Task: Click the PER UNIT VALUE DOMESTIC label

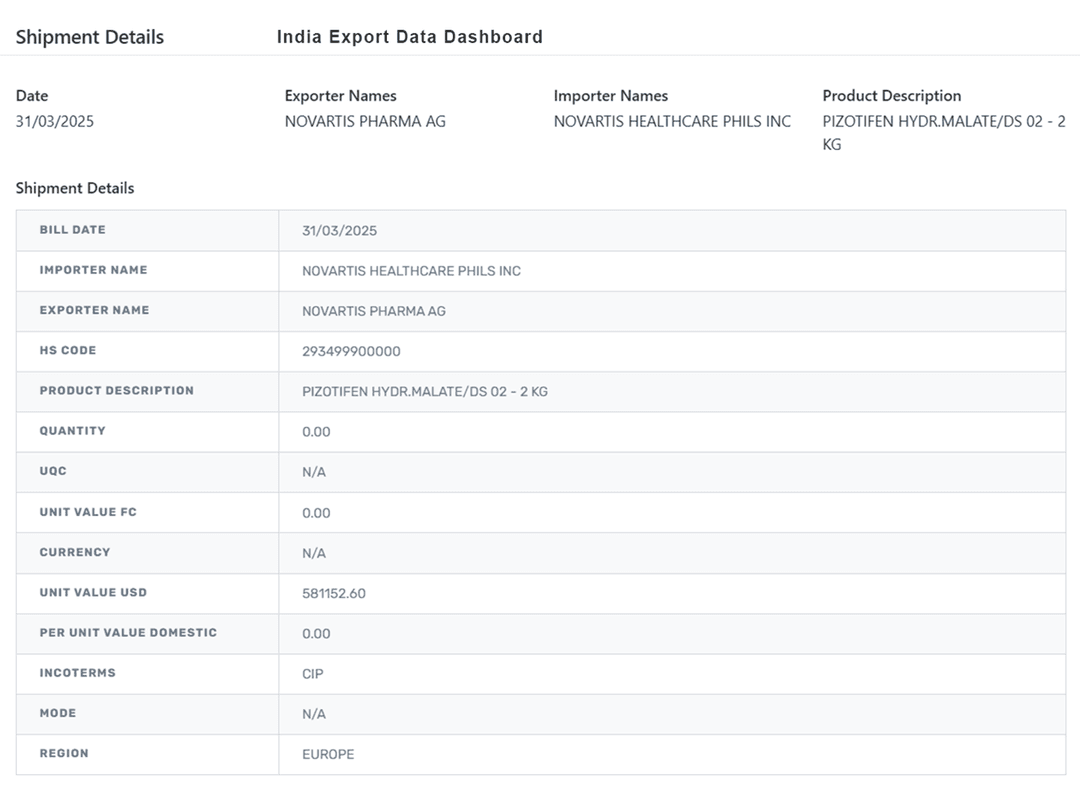Action: click(x=128, y=633)
